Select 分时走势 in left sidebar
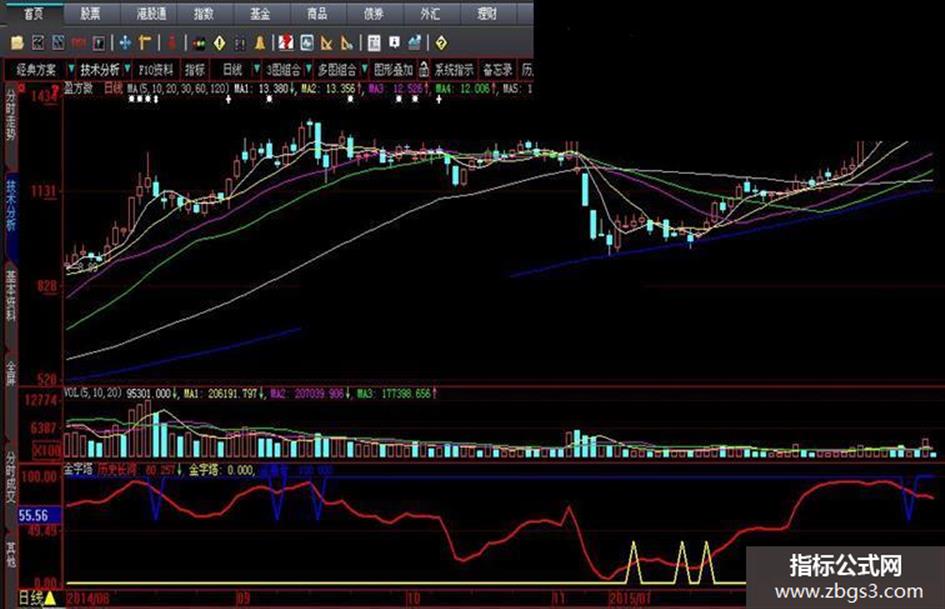The width and height of the screenshot is (945, 609). [11, 115]
